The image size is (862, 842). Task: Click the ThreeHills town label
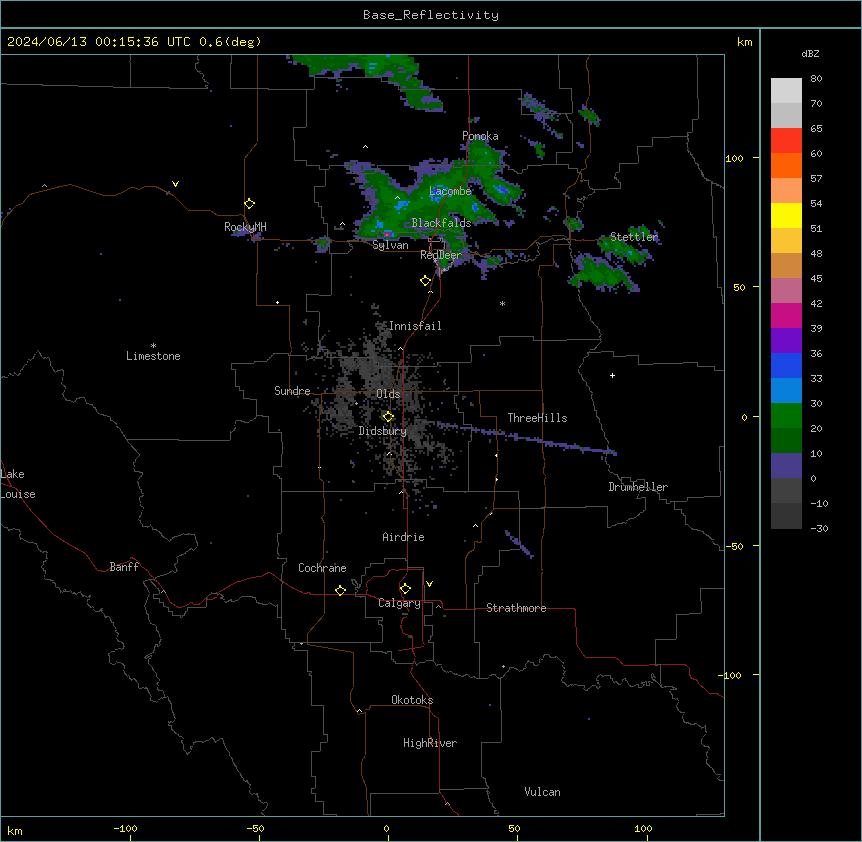[537, 418]
